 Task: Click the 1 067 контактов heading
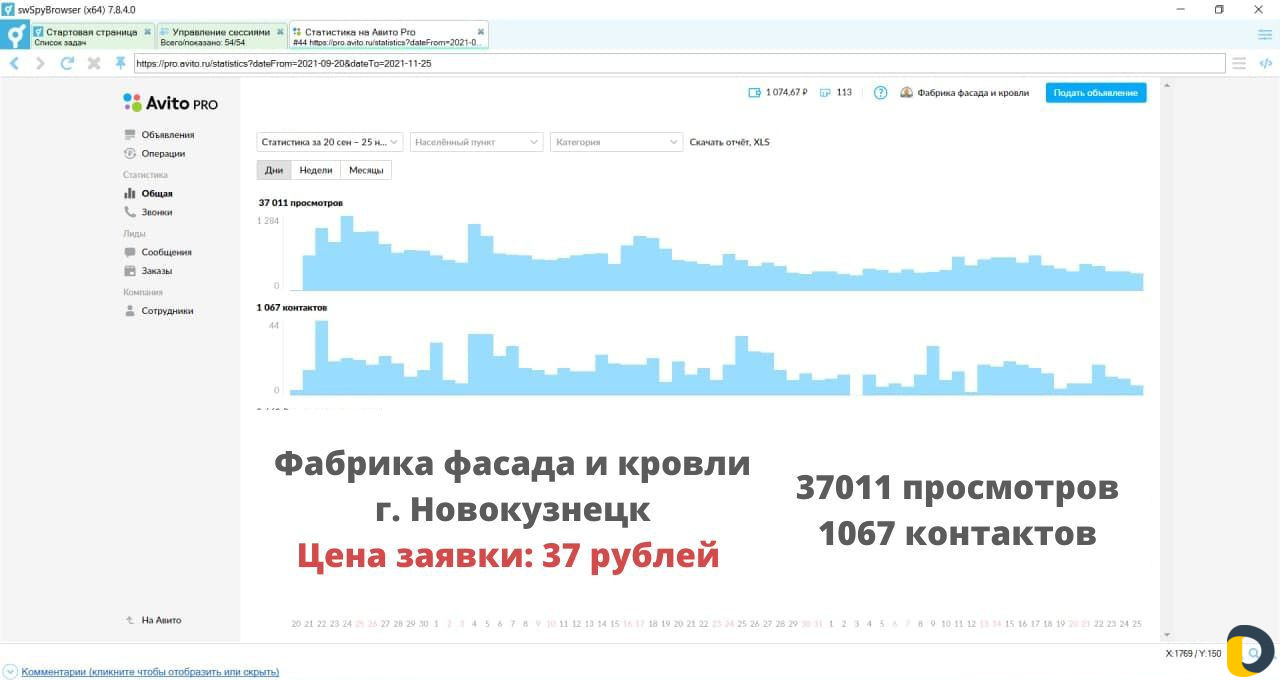(292, 308)
